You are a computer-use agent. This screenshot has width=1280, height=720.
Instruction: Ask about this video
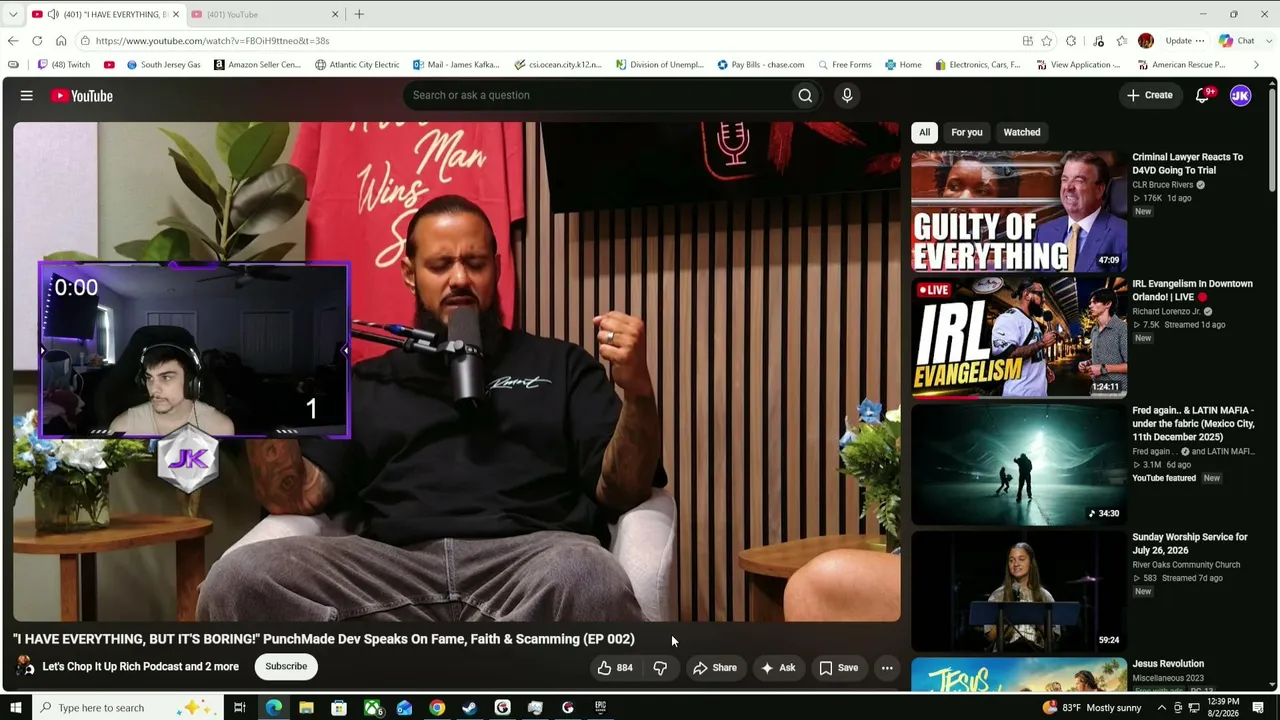click(x=778, y=668)
